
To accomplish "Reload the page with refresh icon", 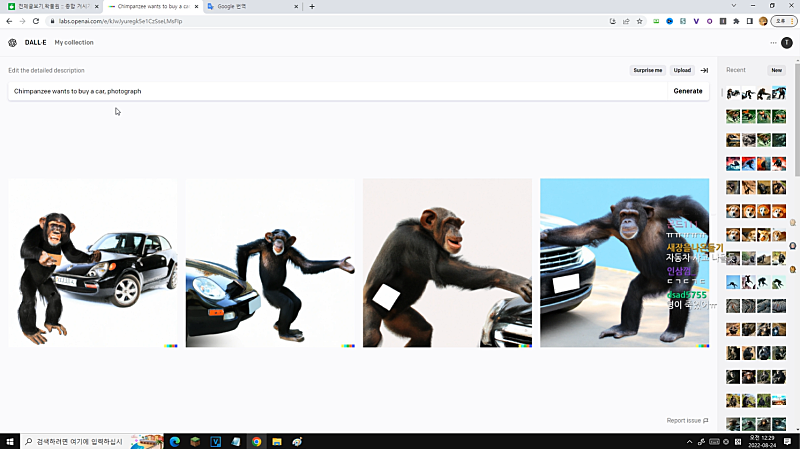I will pyautogui.click(x=36, y=21).
